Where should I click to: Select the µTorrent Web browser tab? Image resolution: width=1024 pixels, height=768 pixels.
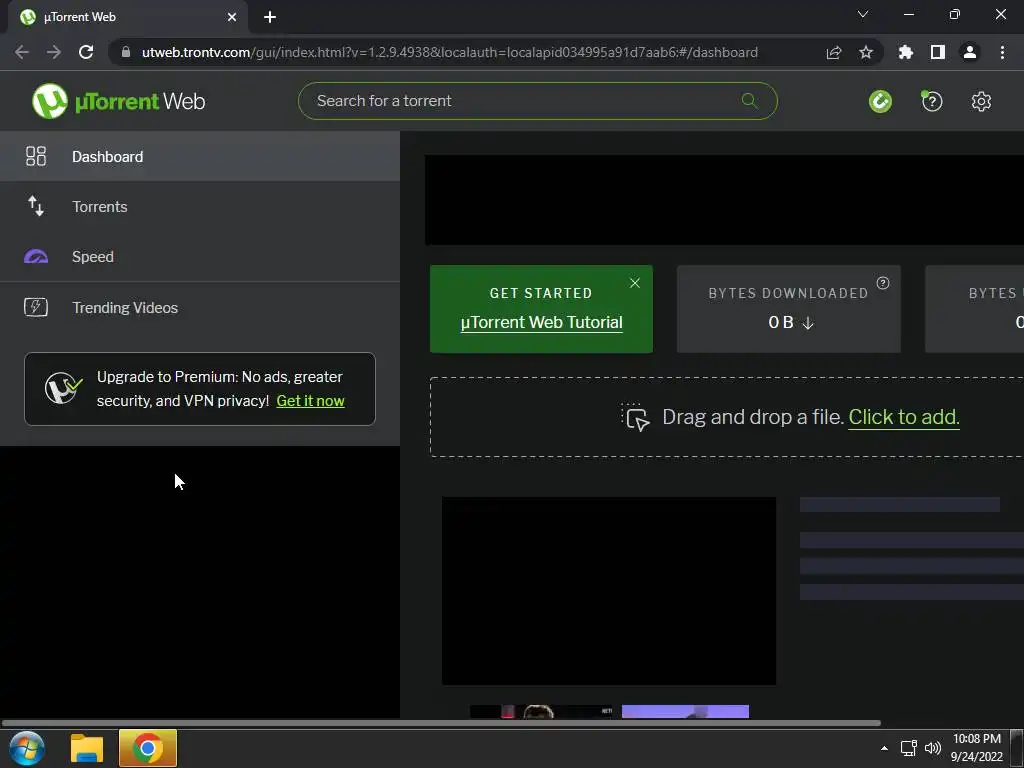(x=128, y=17)
